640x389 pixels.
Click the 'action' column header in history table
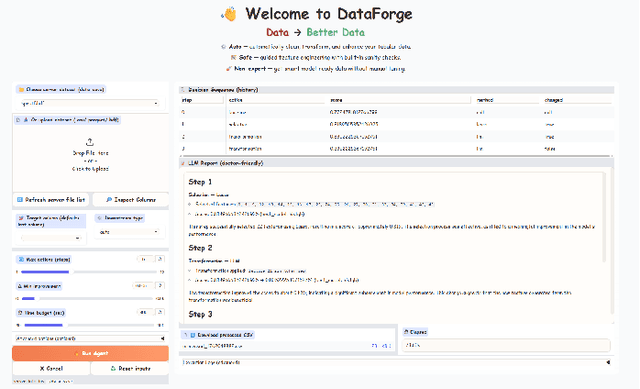click(x=277, y=100)
